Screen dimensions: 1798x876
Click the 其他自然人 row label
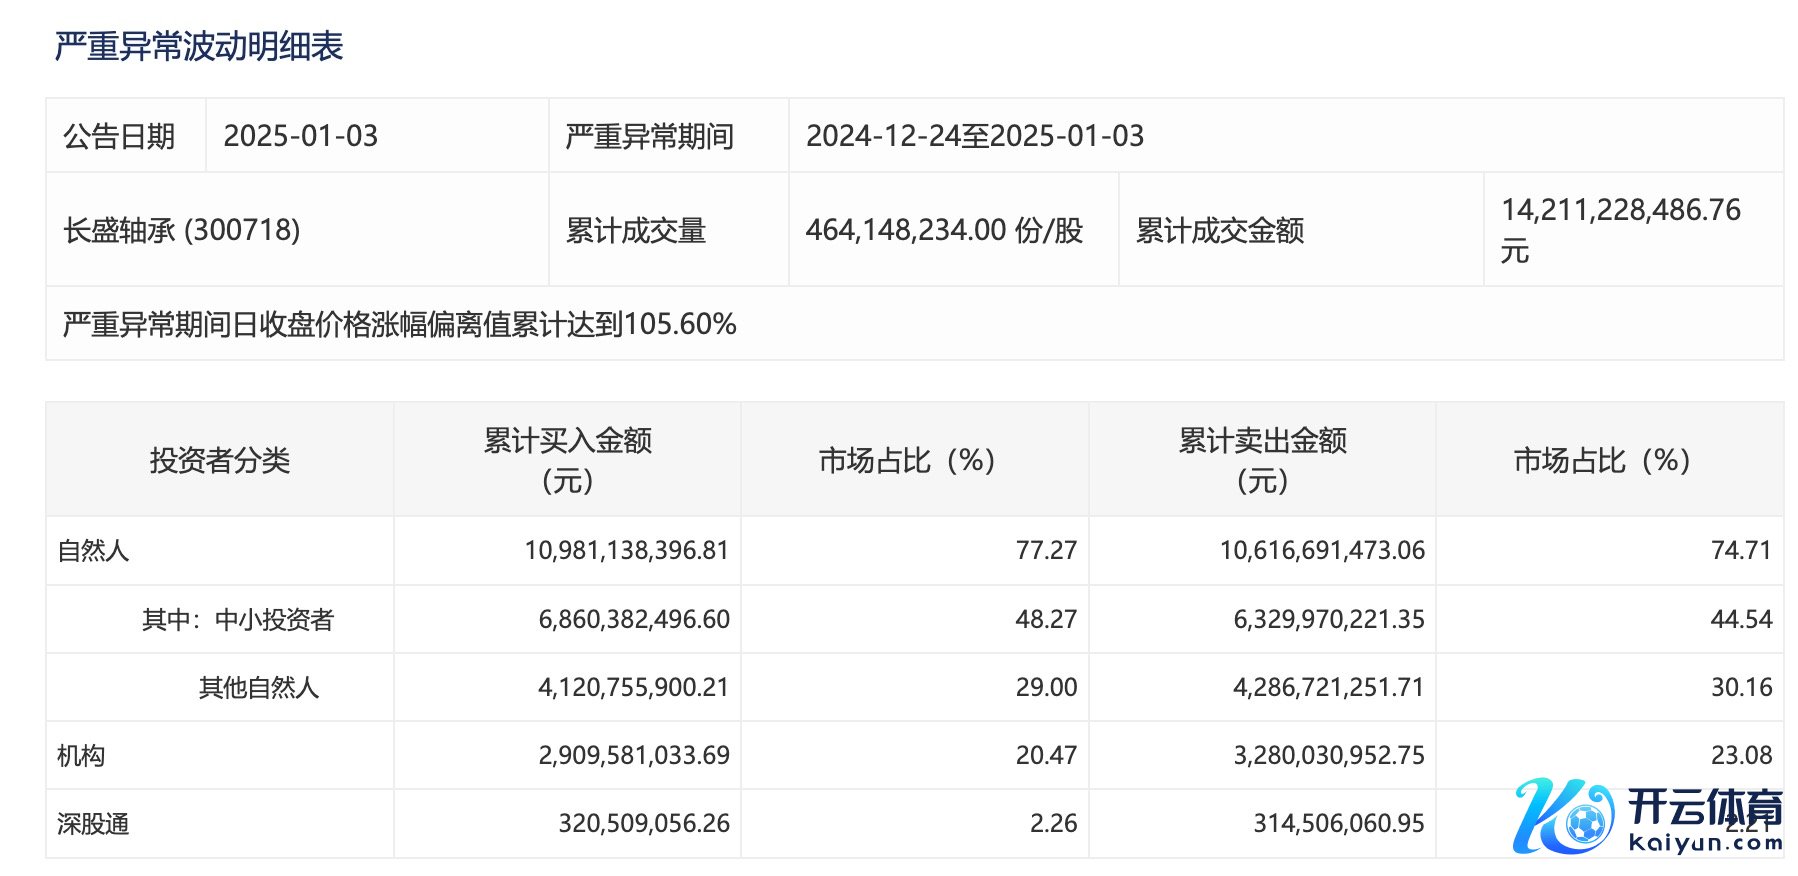tap(258, 688)
